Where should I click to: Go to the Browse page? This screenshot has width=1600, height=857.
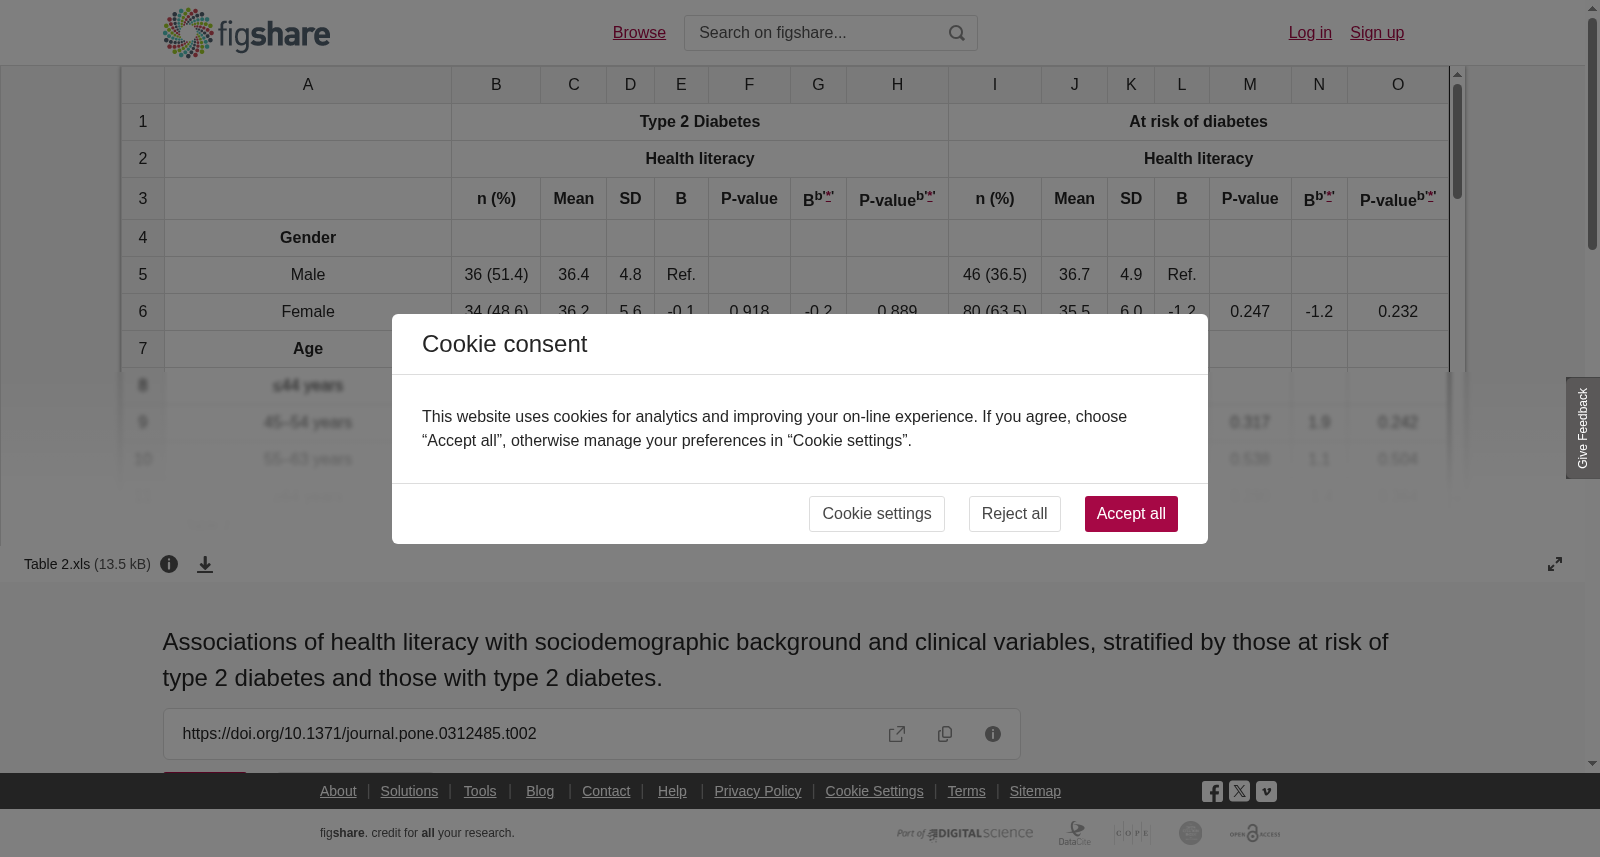tap(639, 33)
